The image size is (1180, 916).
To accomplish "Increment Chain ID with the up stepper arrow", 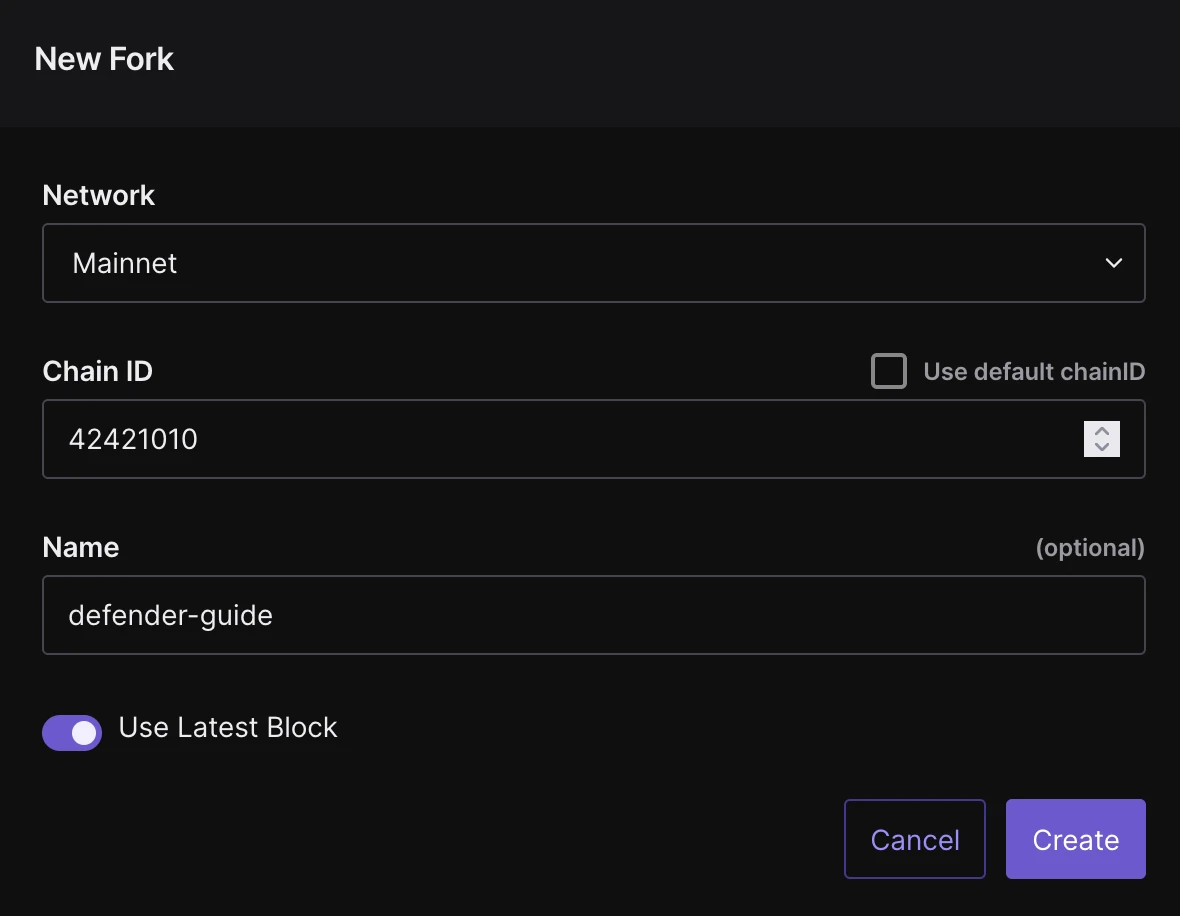I will coord(1102,431).
